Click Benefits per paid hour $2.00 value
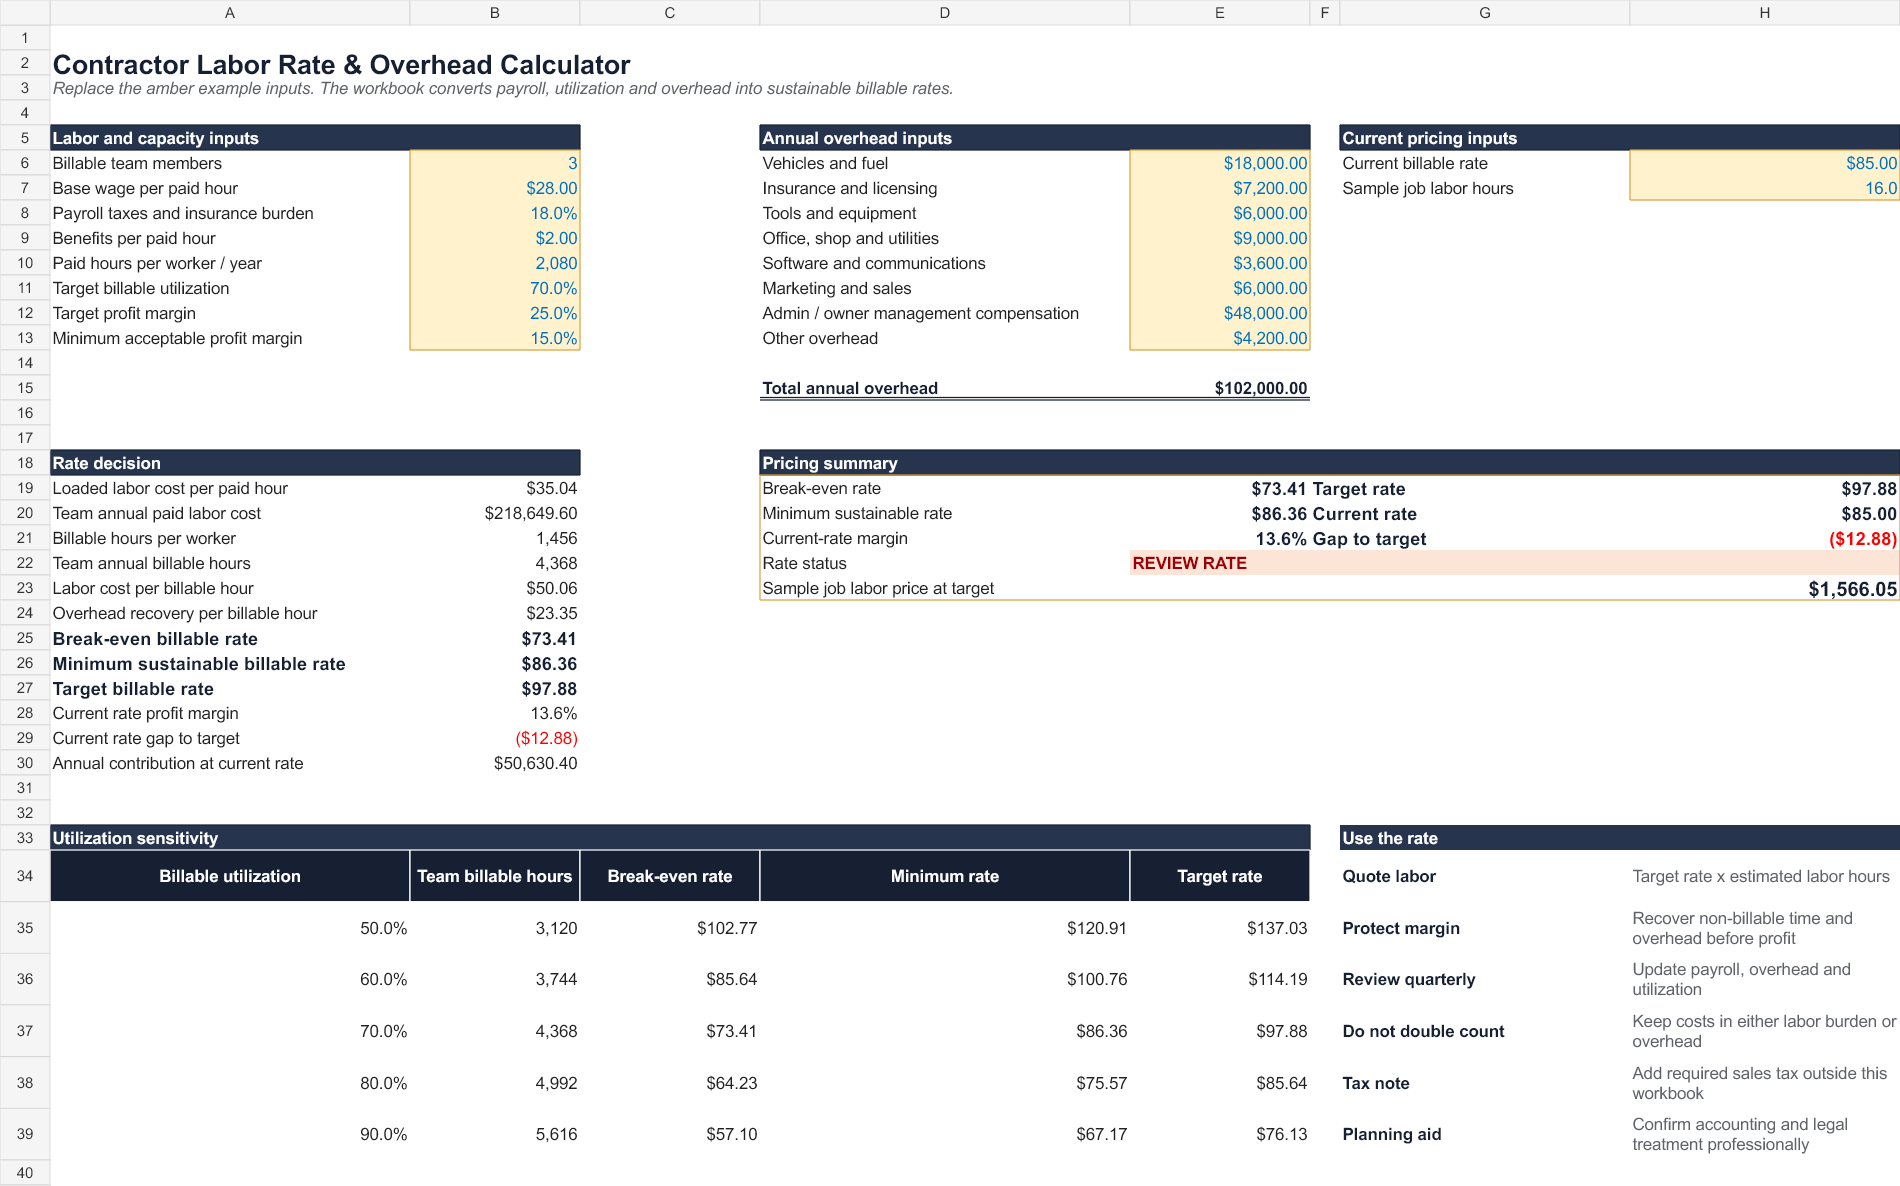This screenshot has height=1186, width=1900. pos(495,238)
